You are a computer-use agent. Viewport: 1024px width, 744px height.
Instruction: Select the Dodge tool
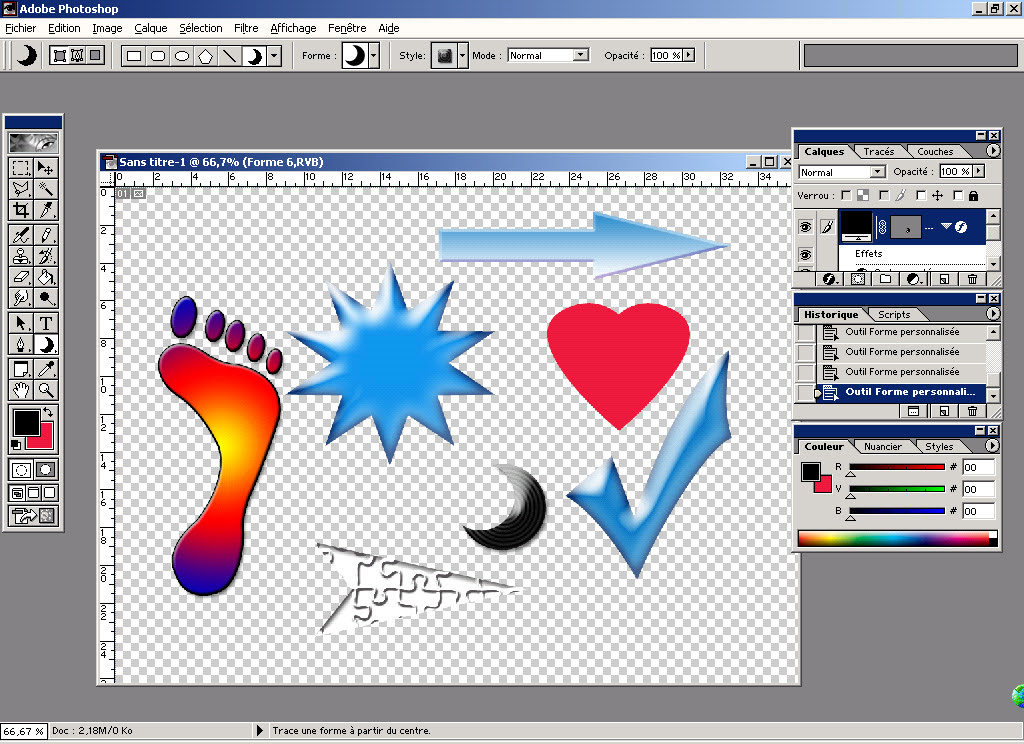46,298
